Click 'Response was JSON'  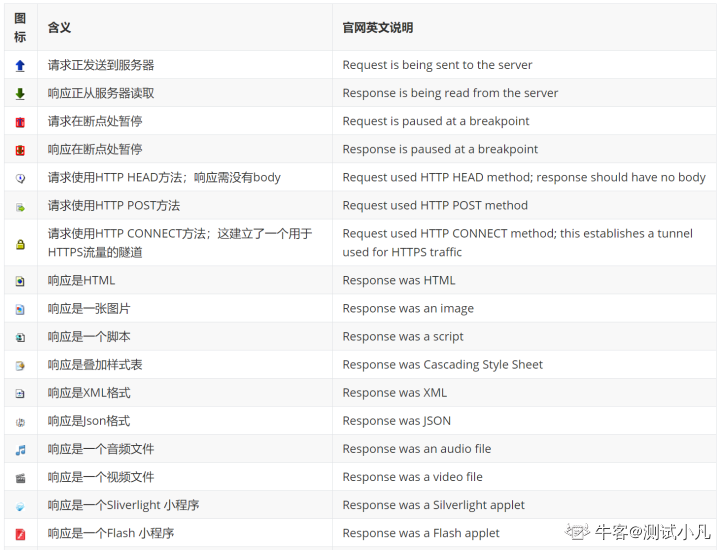[396, 421]
